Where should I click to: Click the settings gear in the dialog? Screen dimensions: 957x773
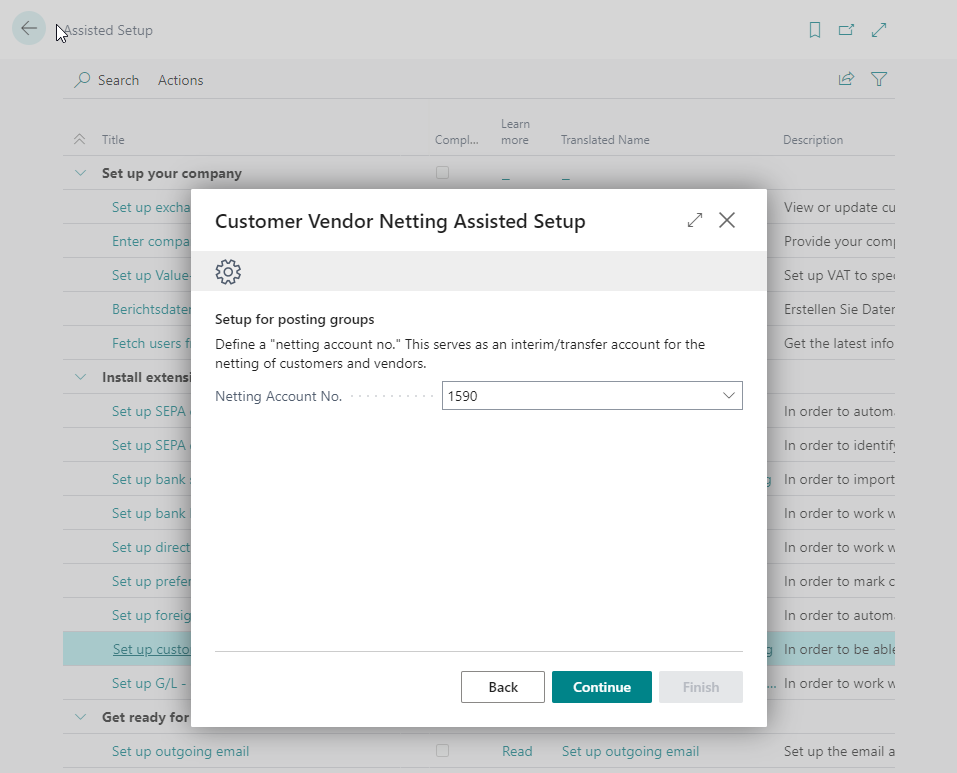(x=228, y=271)
